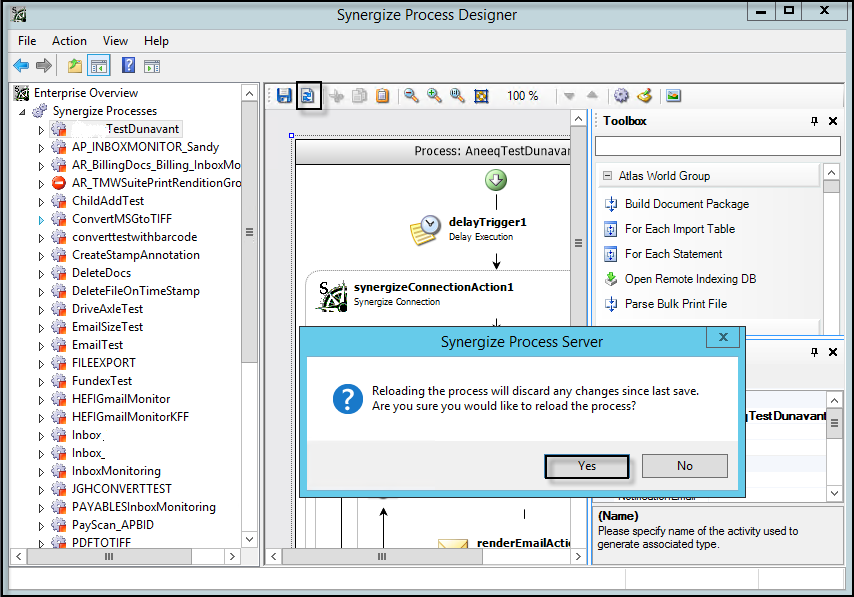Click the Reload process toolbar icon
Viewport: 854px width, 597px height.
(308, 96)
